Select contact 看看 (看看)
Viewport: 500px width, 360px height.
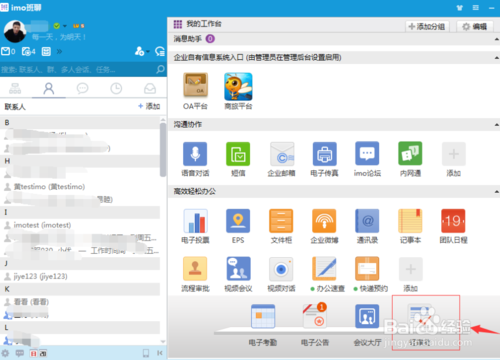(80, 302)
